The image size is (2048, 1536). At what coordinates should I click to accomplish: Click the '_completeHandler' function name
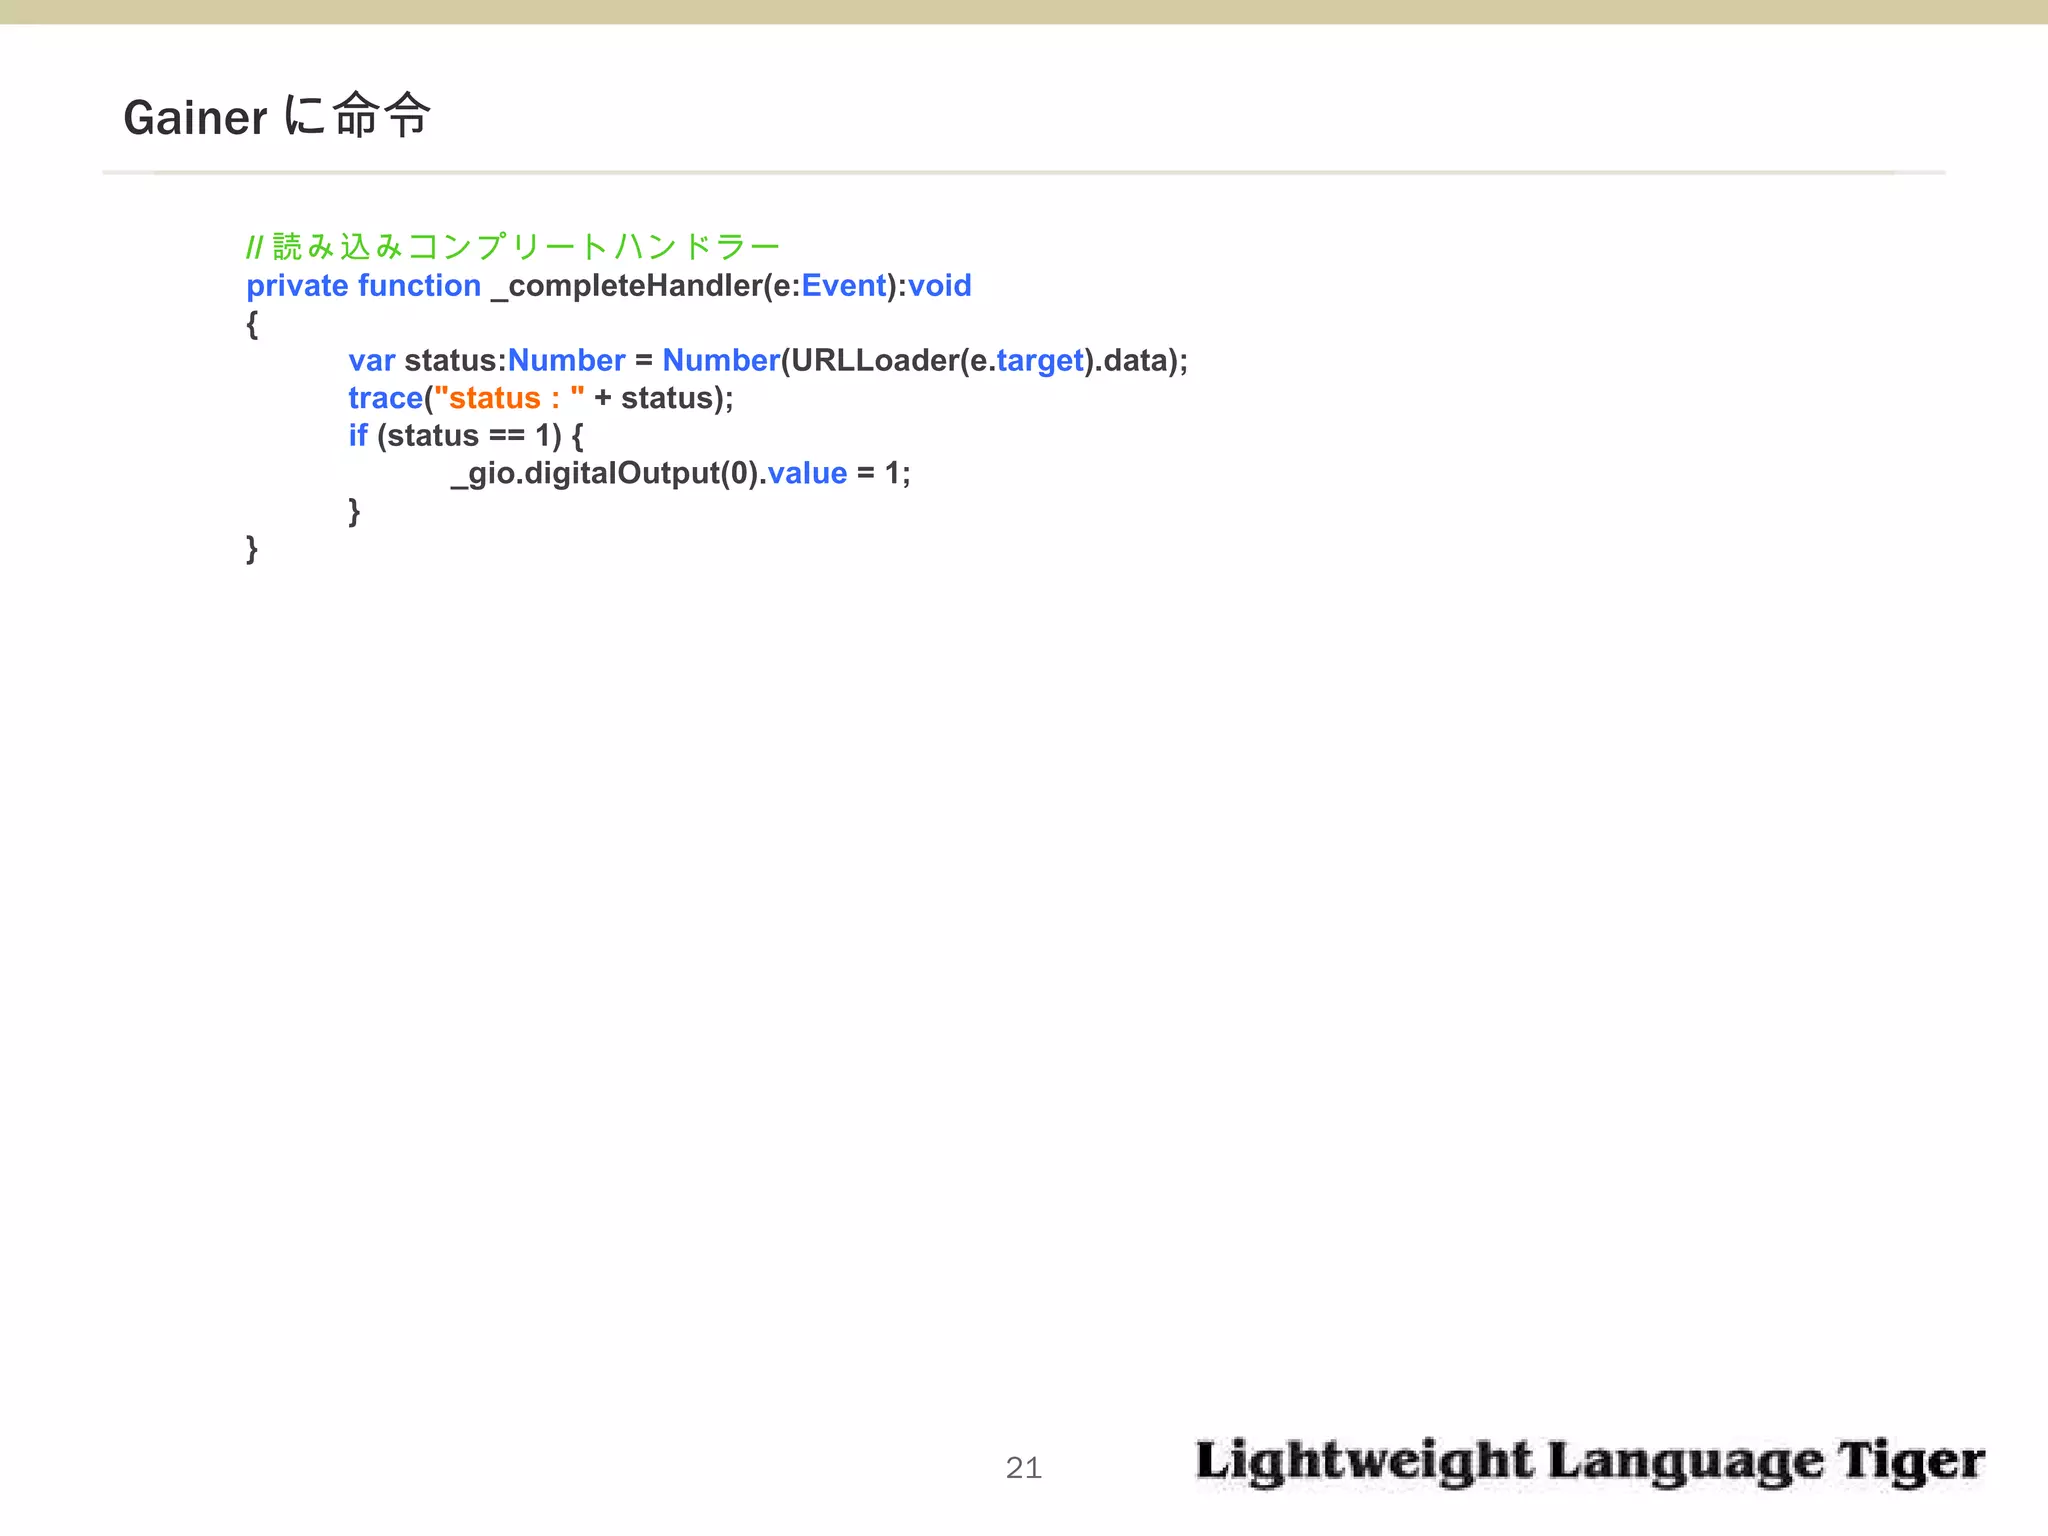(627, 286)
